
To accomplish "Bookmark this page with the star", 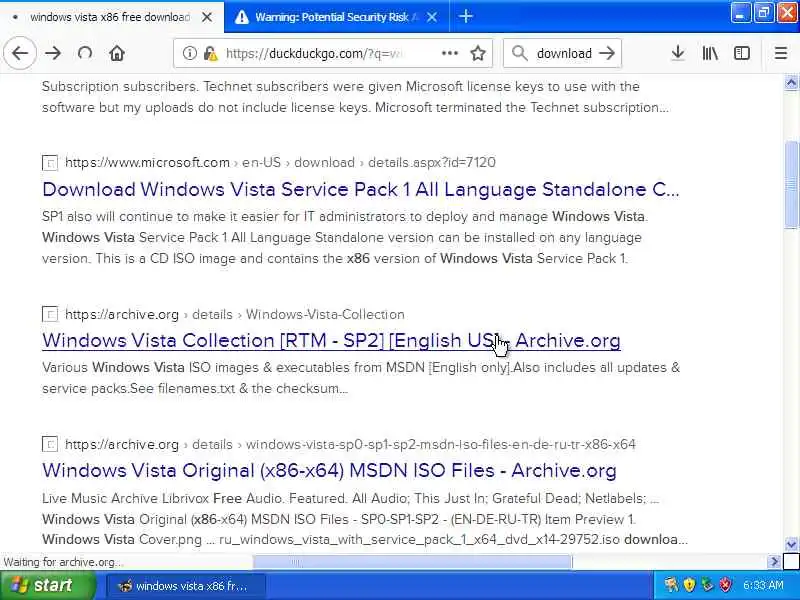I will click(478, 53).
